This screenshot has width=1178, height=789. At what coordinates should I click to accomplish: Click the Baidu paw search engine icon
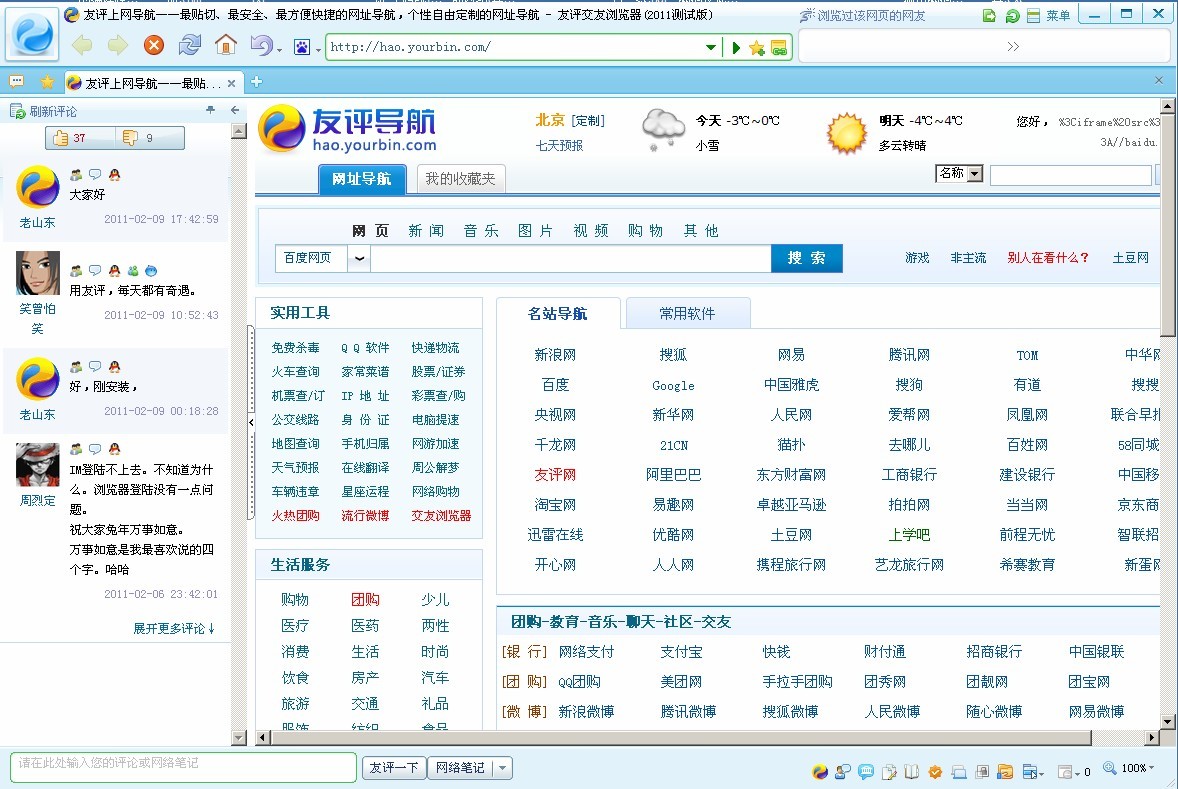pyautogui.click(x=301, y=47)
